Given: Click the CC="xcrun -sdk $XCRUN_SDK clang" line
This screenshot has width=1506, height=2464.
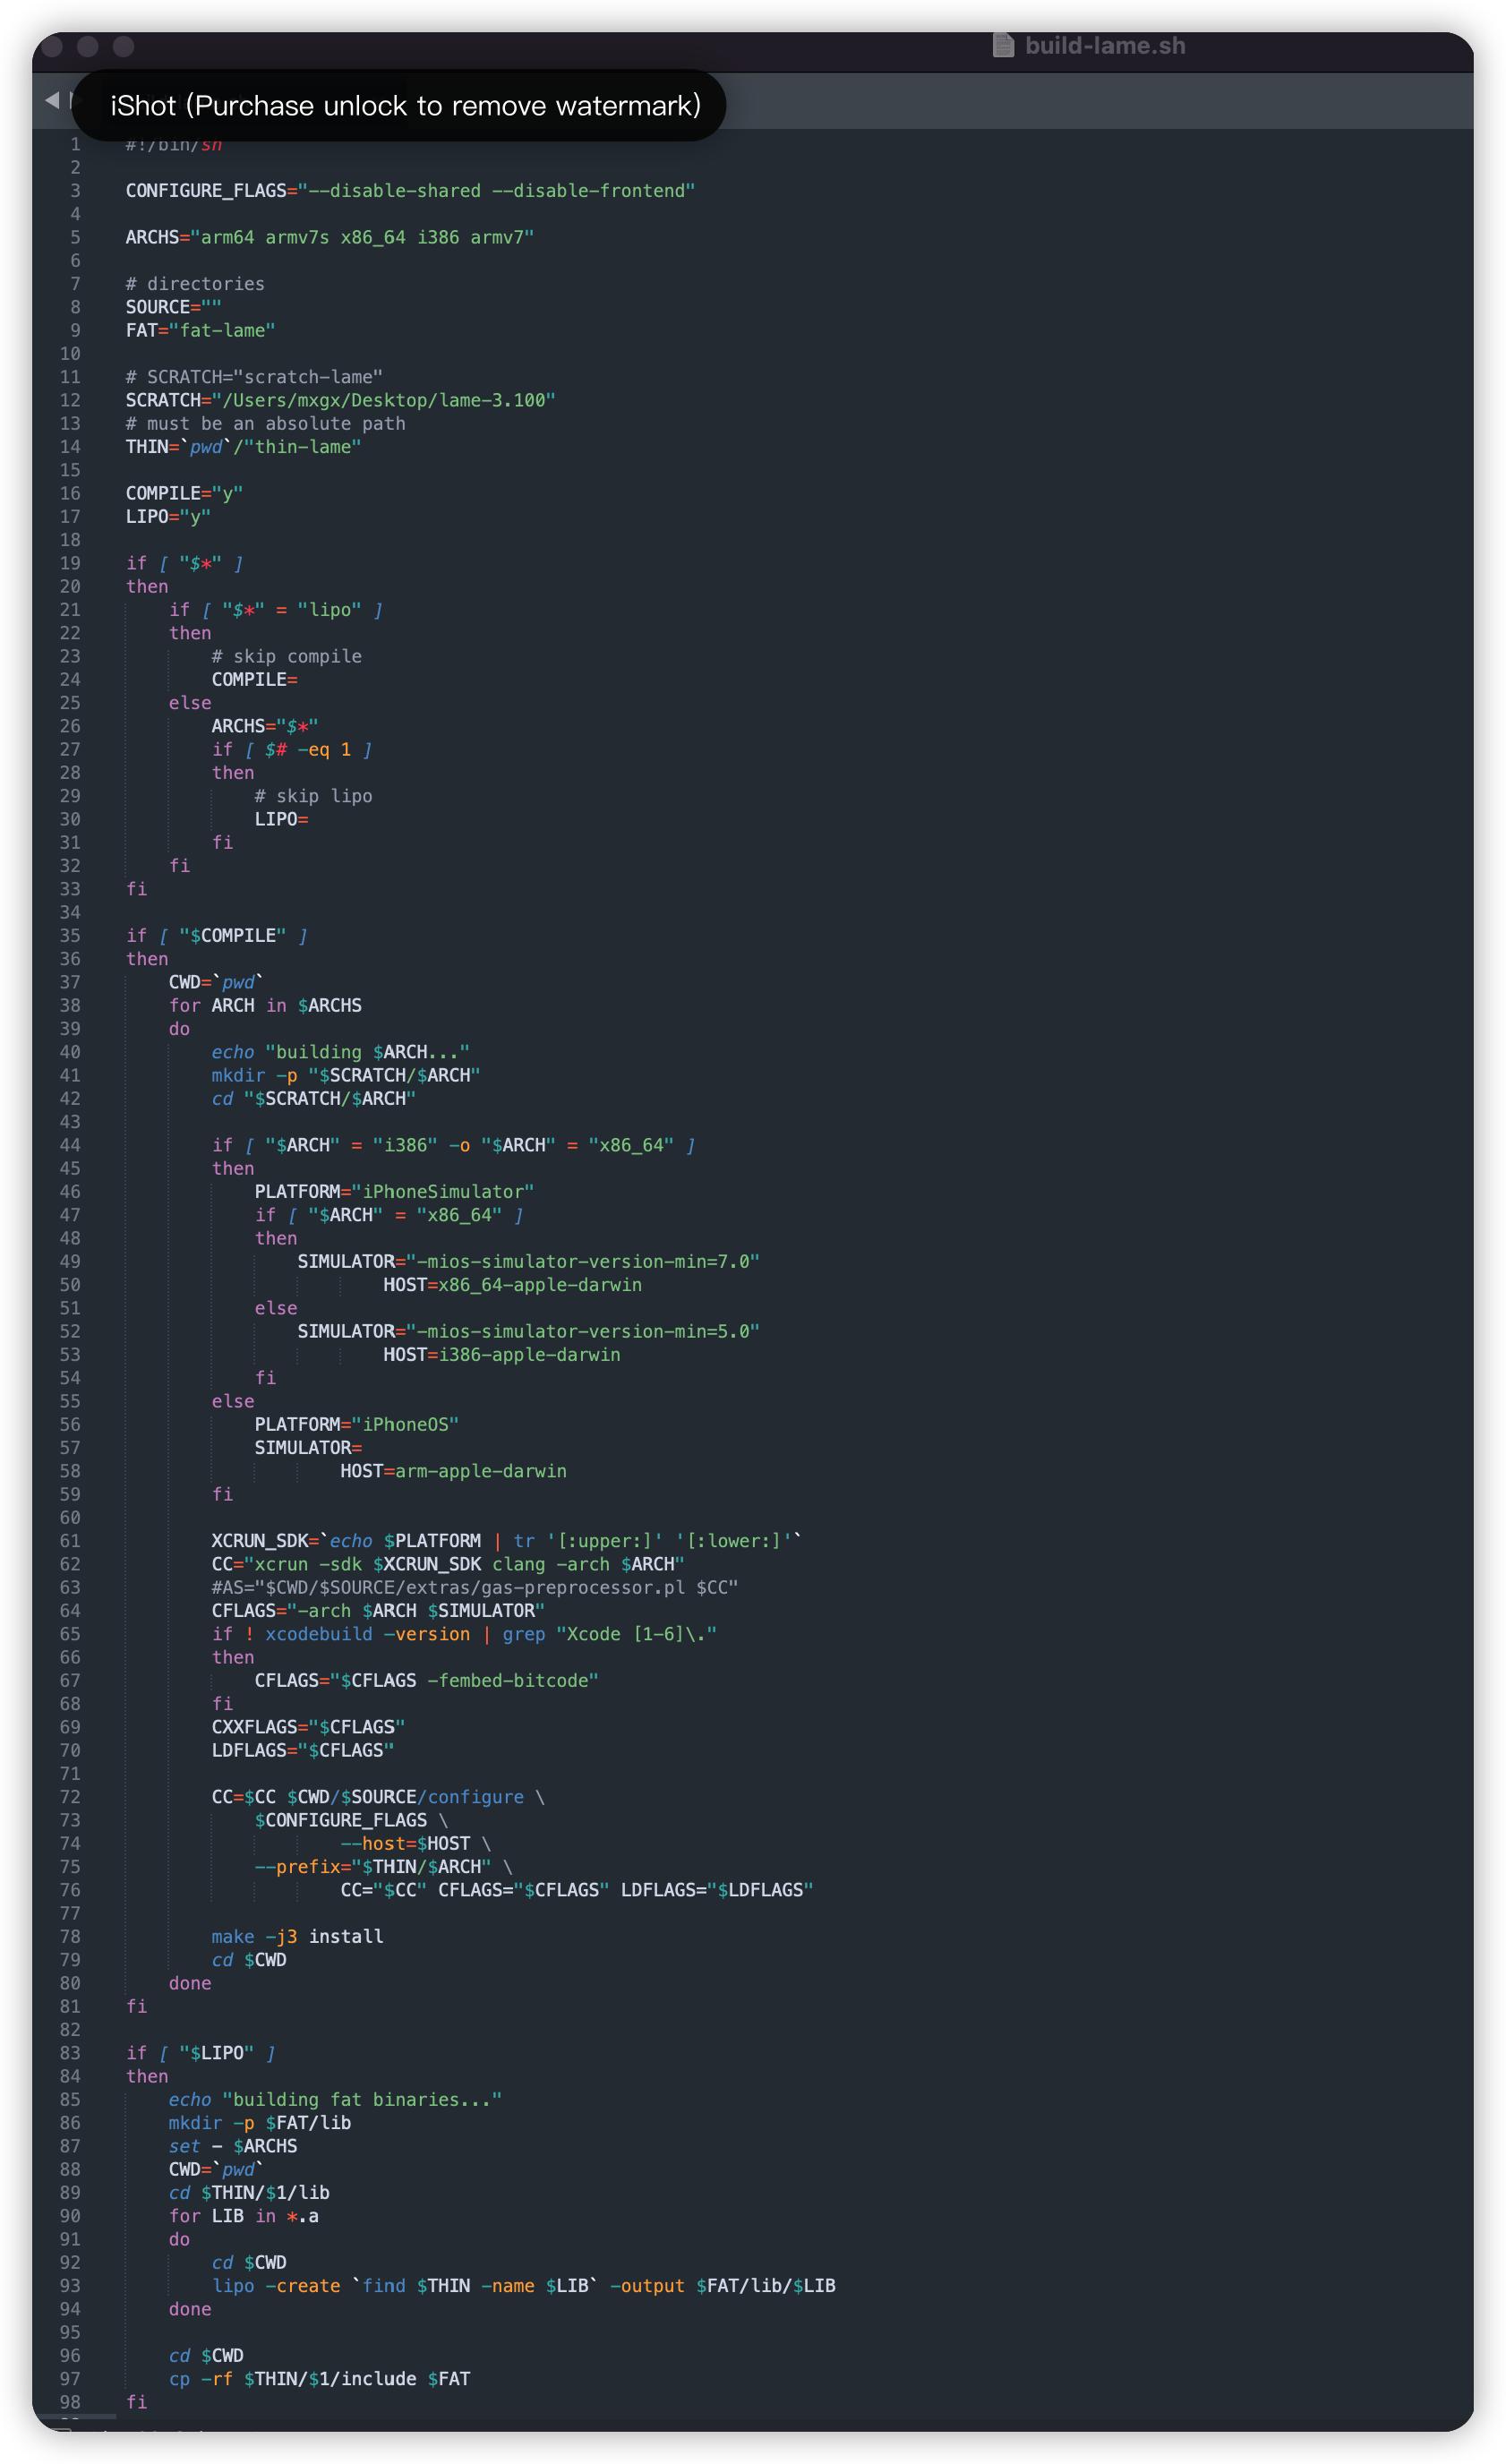Looking at the screenshot, I should pyautogui.click(x=448, y=1564).
